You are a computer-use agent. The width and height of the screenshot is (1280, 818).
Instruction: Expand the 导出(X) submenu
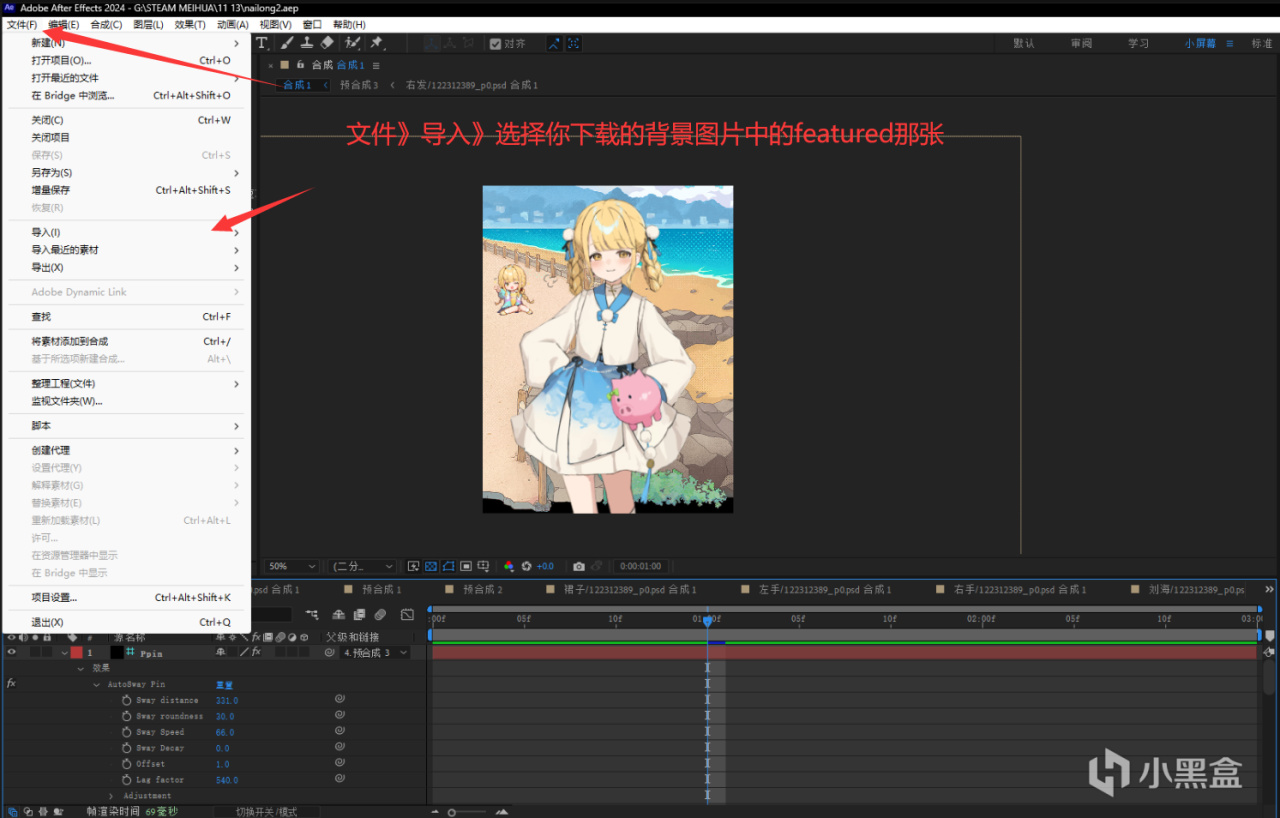click(127, 268)
